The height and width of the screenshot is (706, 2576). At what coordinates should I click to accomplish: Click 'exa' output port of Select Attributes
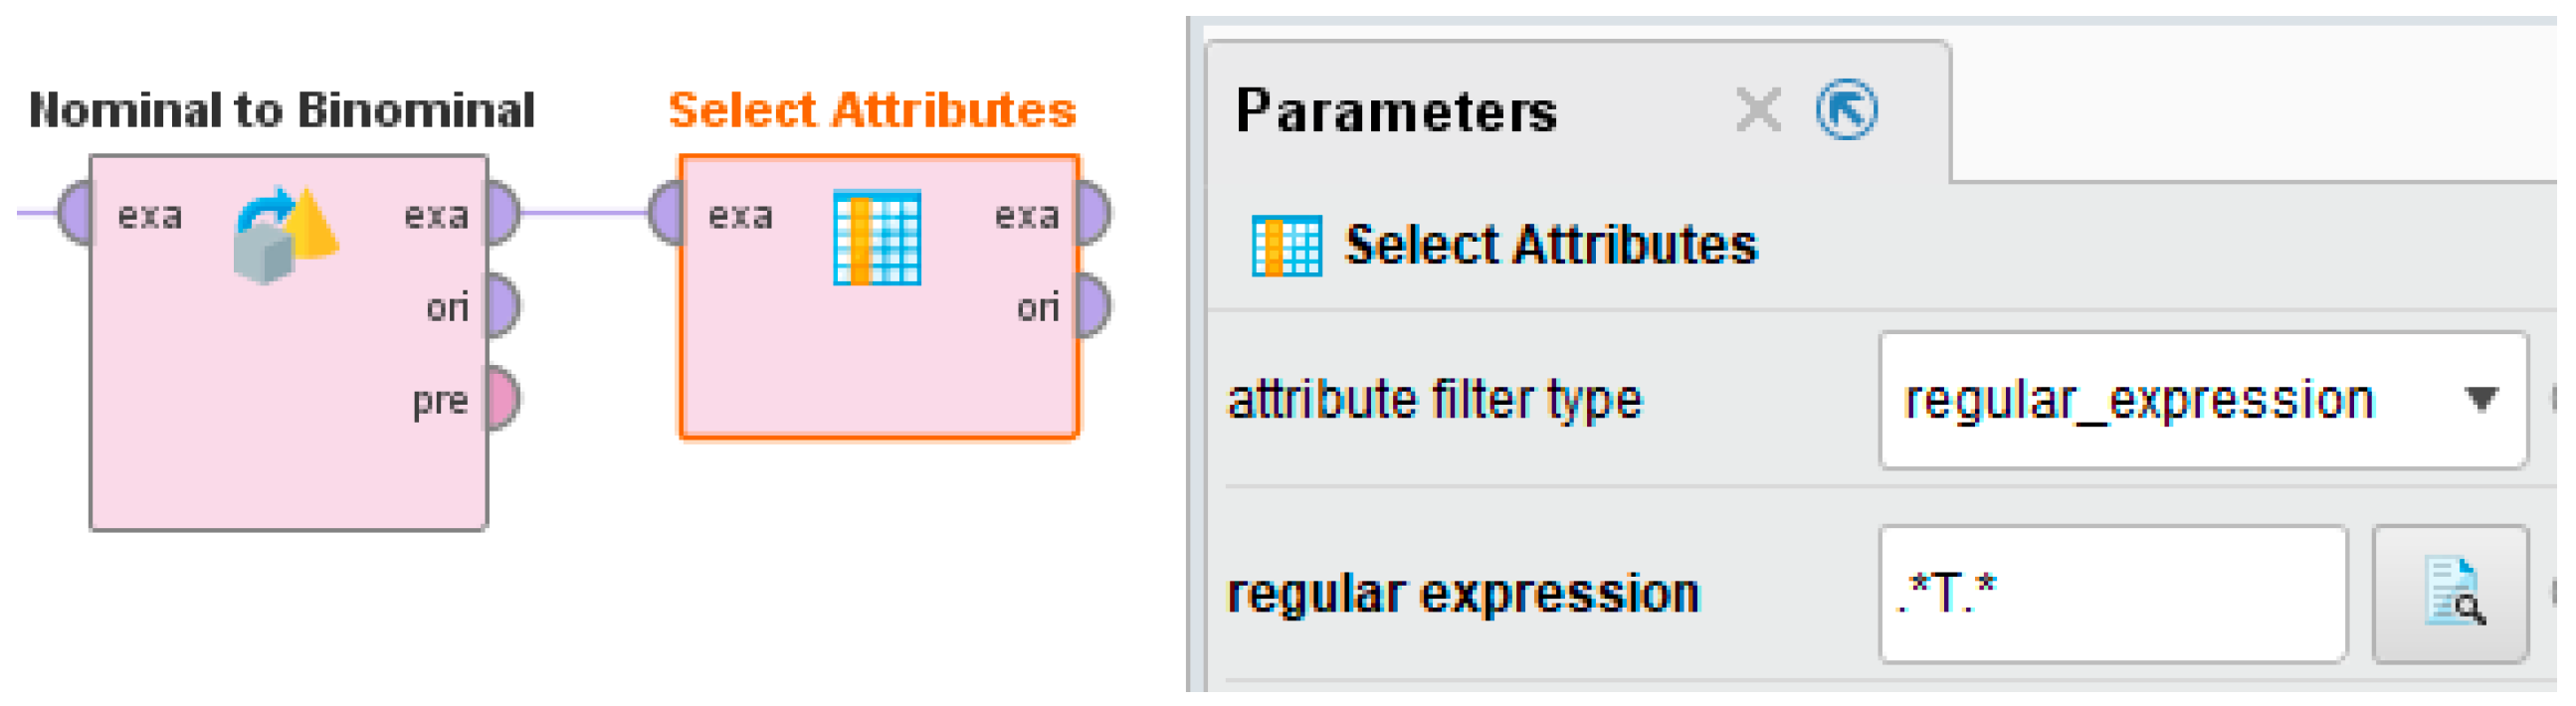click(x=1094, y=213)
